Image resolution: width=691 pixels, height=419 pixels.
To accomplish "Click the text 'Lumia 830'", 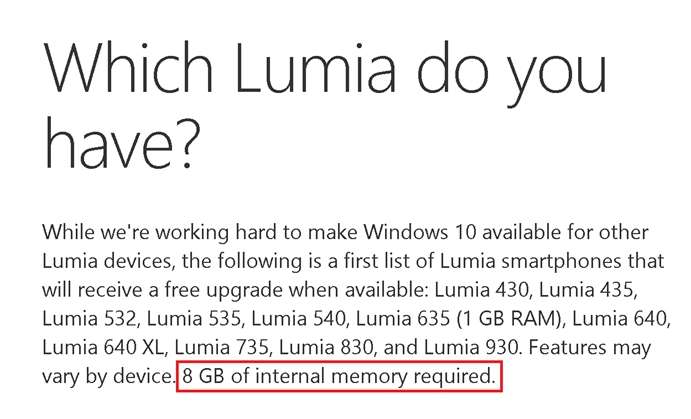I will pos(326,348).
